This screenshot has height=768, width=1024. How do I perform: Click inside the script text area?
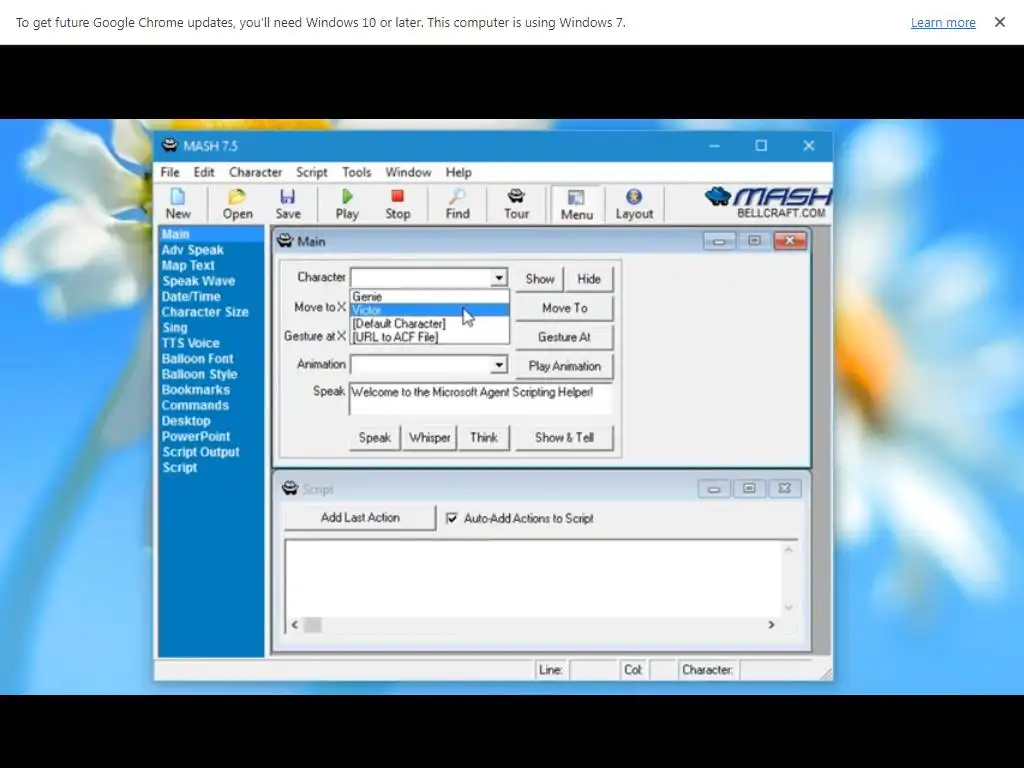click(x=534, y=579)
